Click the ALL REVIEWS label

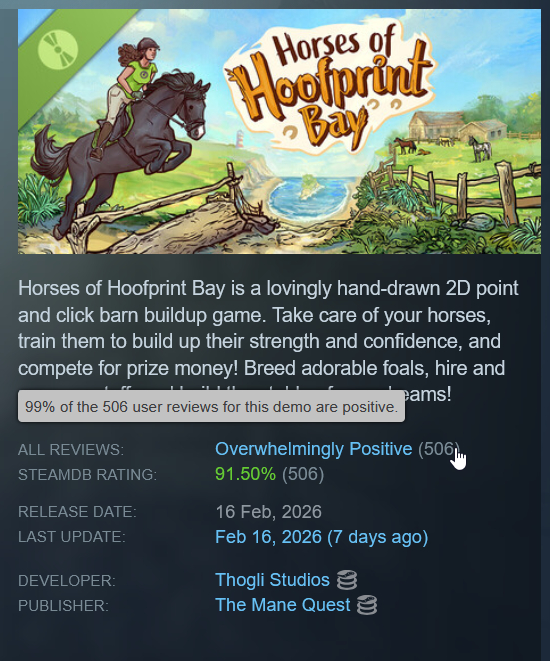71,450
